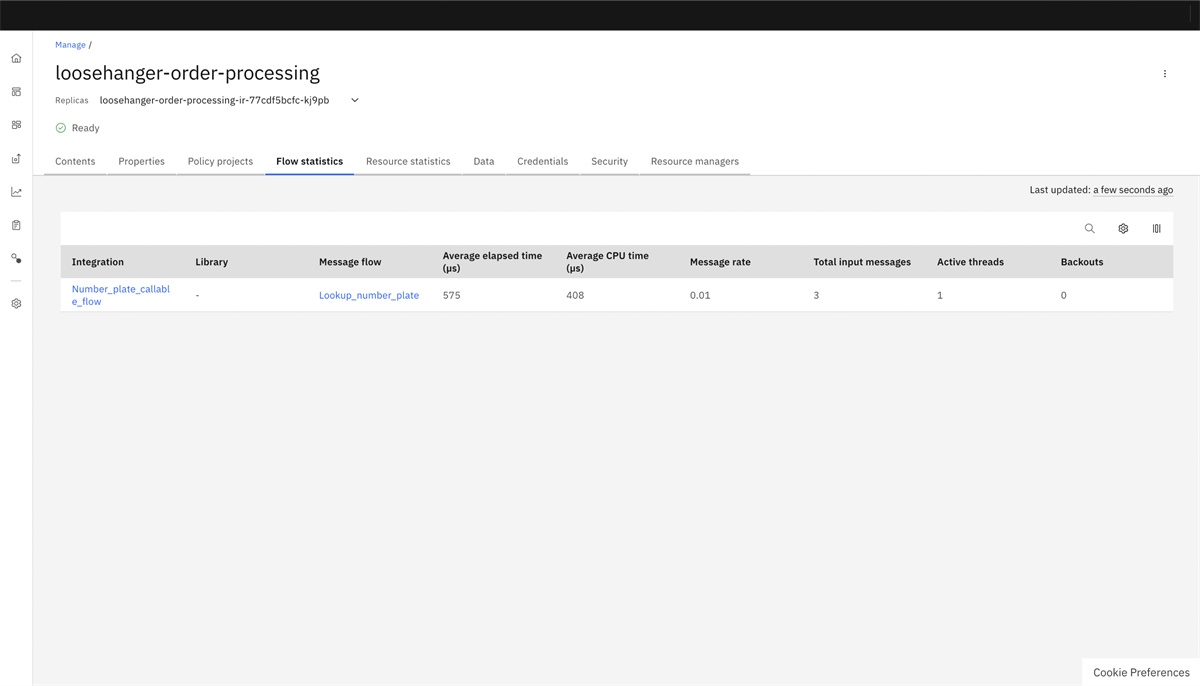Click the column customization icon on the table toolbar
The width and height of the screenshot is (1200, 686).
point(1156,228)
